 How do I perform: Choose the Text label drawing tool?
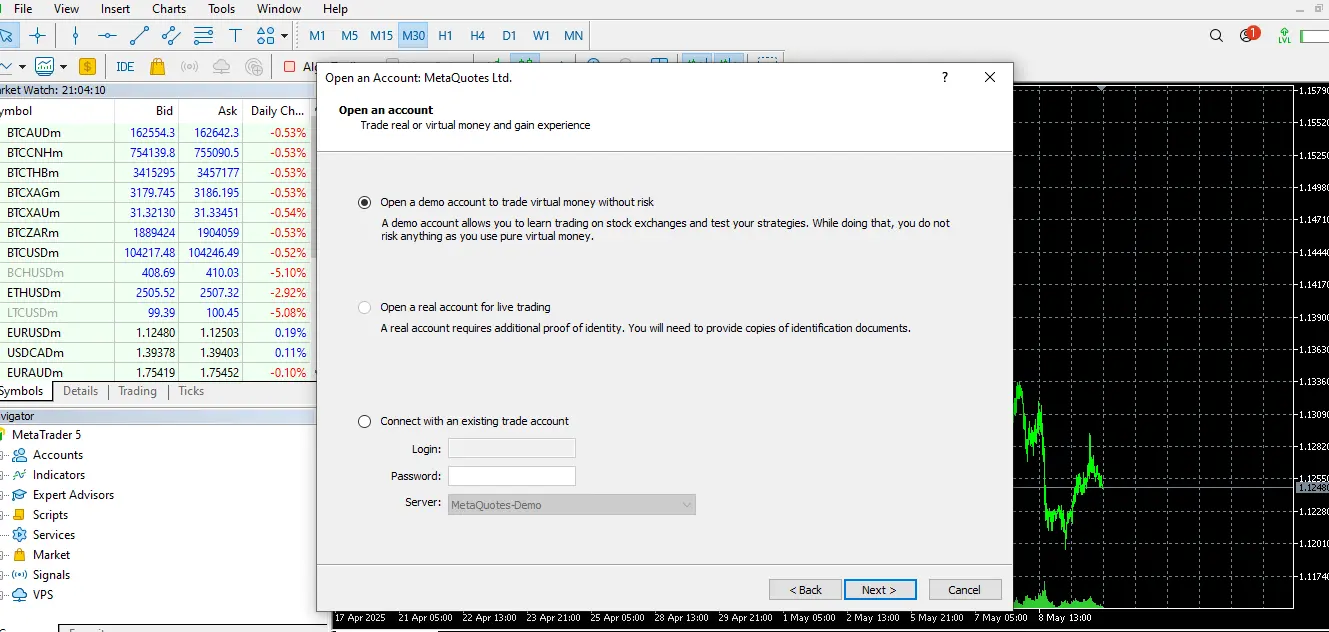[235, 36]
